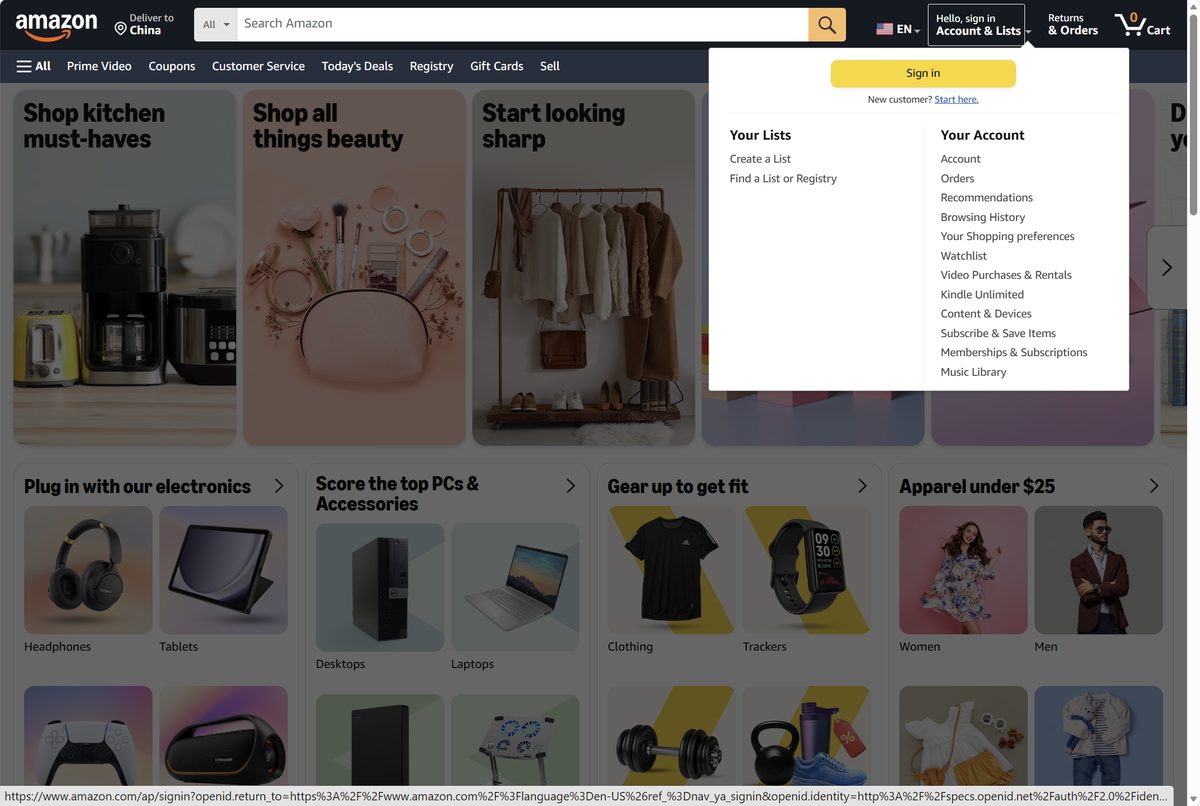Click the Amazon logo
The image size is (1200, 806).
tap(57, 25)
